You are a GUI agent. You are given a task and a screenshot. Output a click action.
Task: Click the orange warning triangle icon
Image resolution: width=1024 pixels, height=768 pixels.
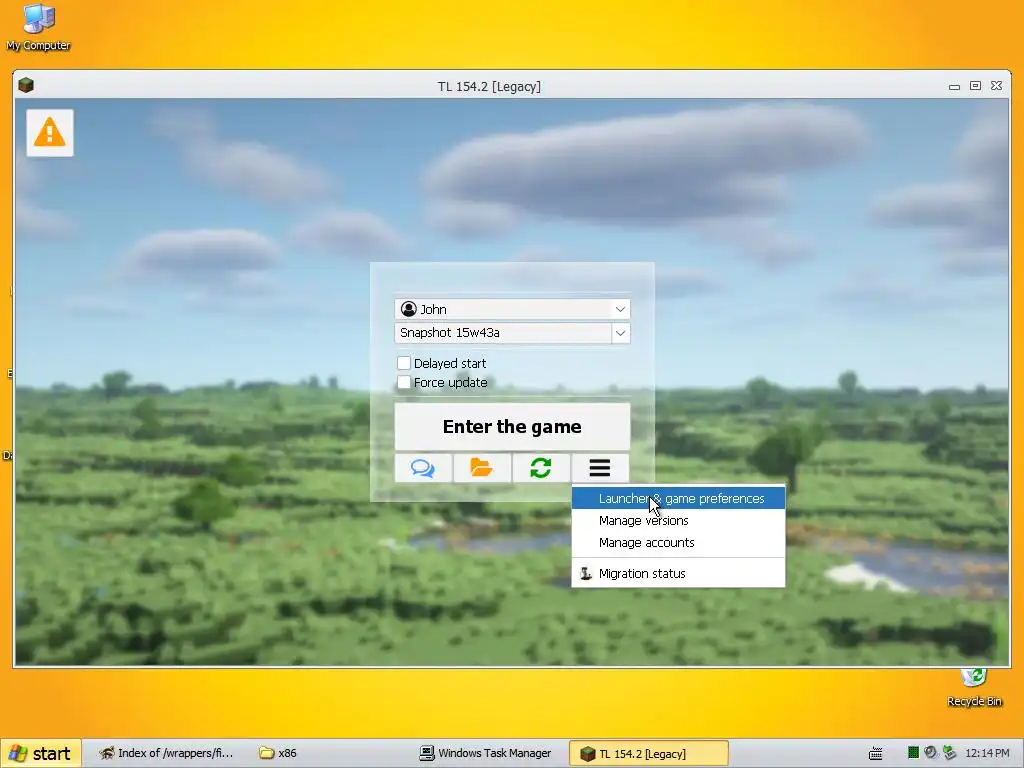coord(50,133)
